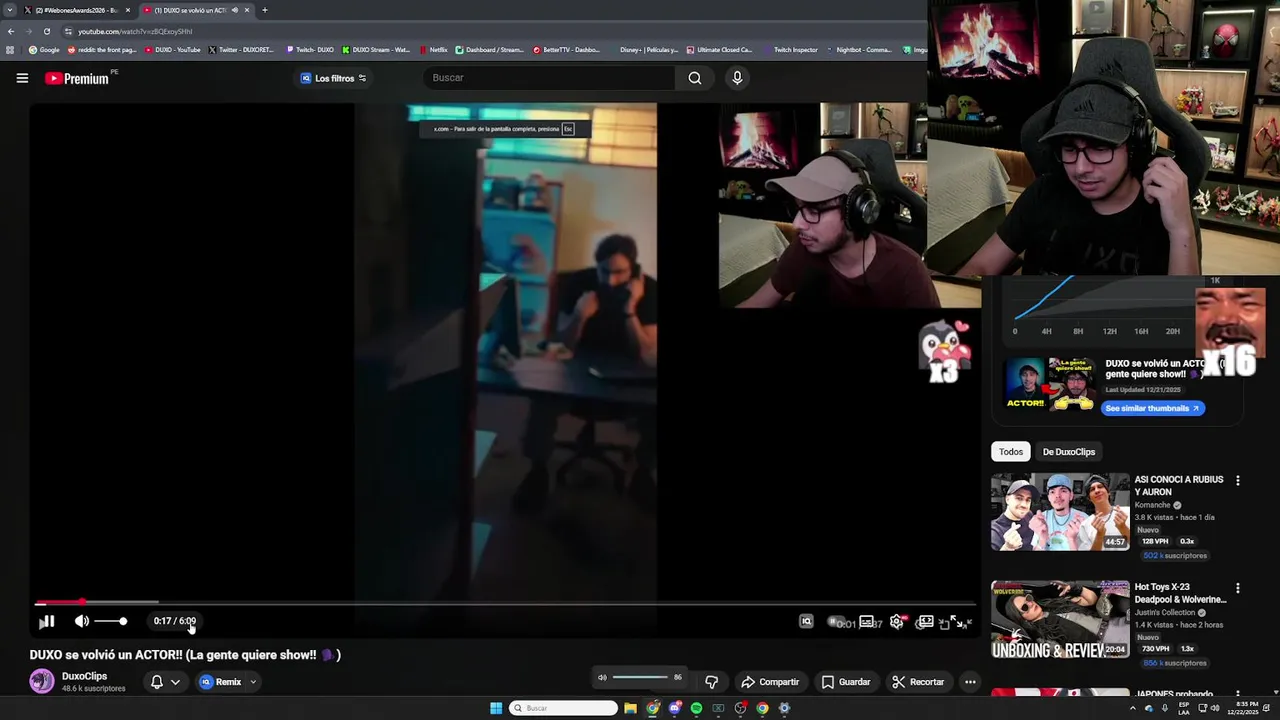
Task: Click the notification bell for DuxoClips
Action: point(157,682)
